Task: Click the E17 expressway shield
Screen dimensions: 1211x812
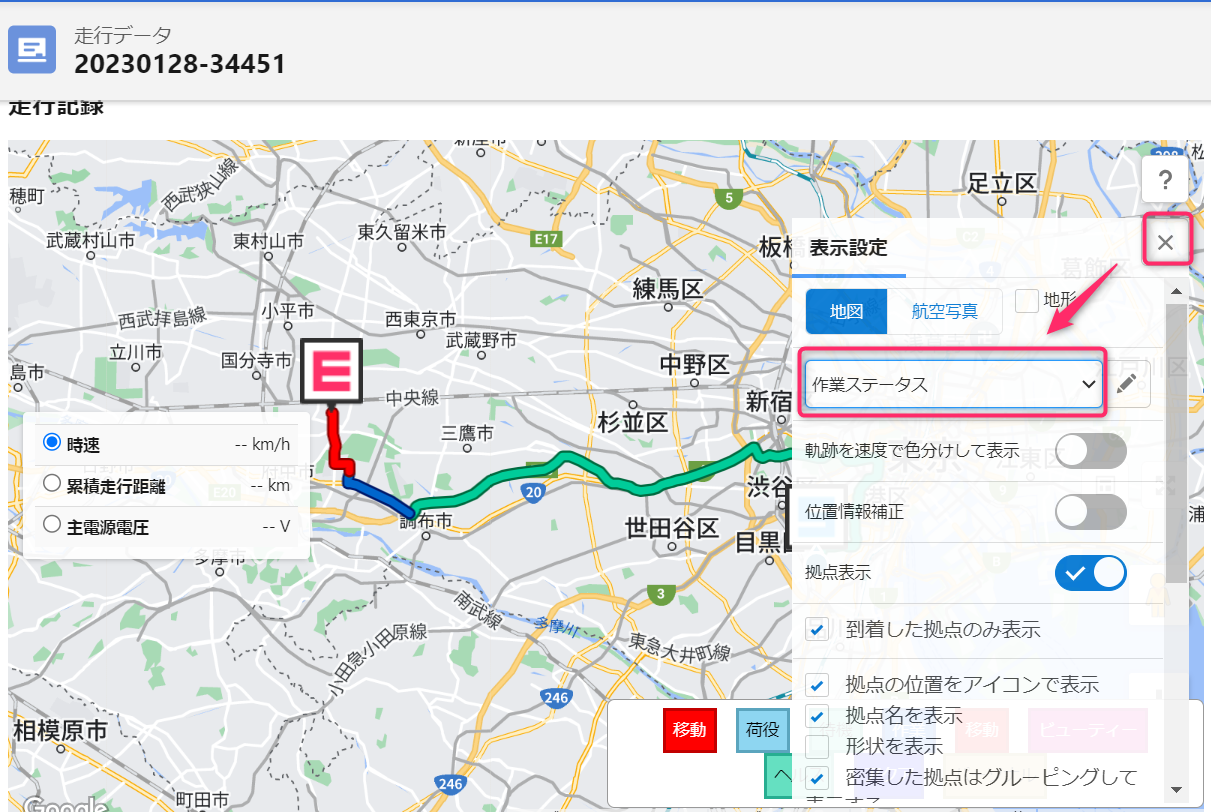Action: click(545, 239)
